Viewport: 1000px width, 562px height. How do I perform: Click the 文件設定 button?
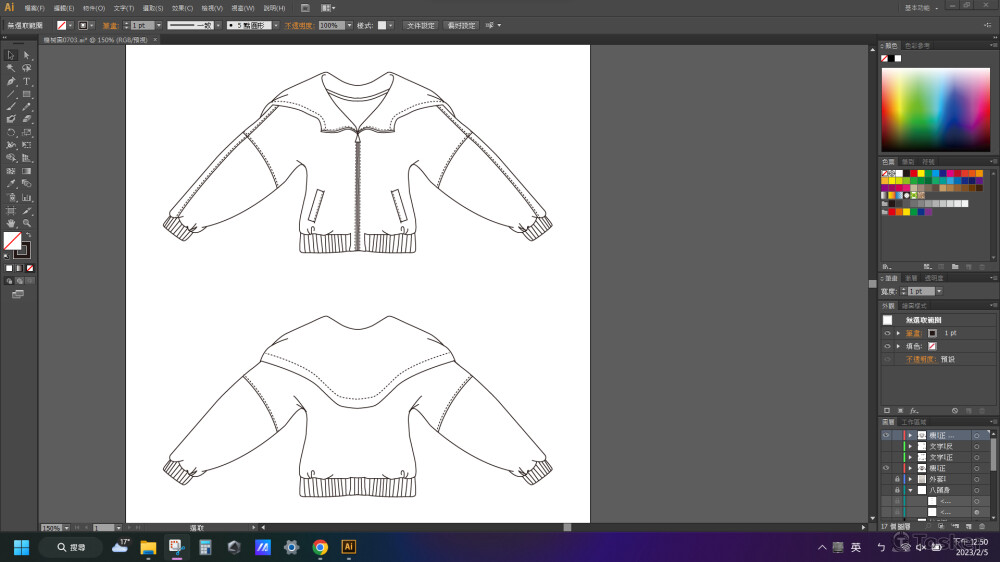(x=420, y=25)
